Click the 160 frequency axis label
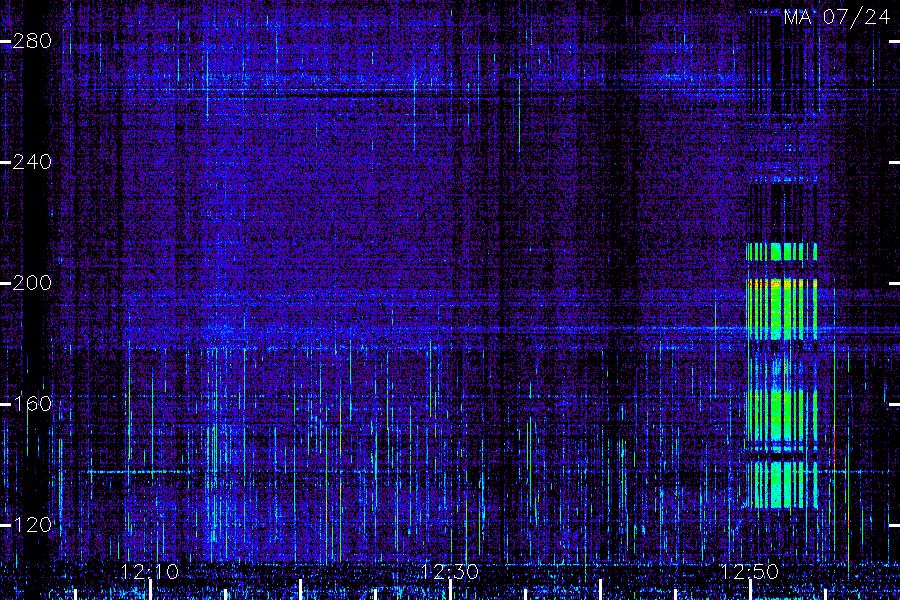 tap(32, 404)
